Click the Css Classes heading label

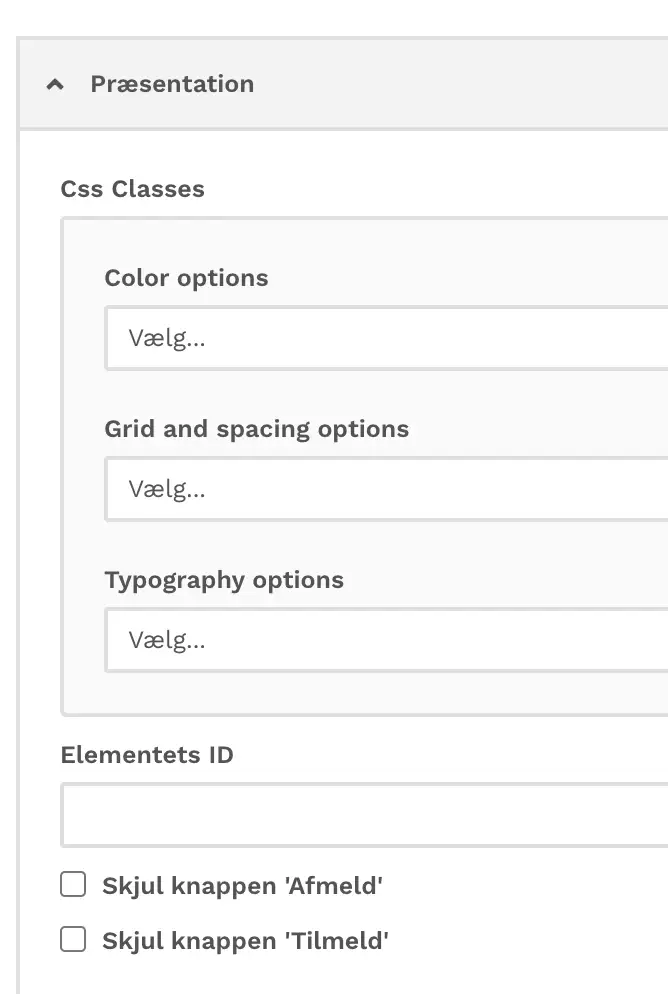132,189
